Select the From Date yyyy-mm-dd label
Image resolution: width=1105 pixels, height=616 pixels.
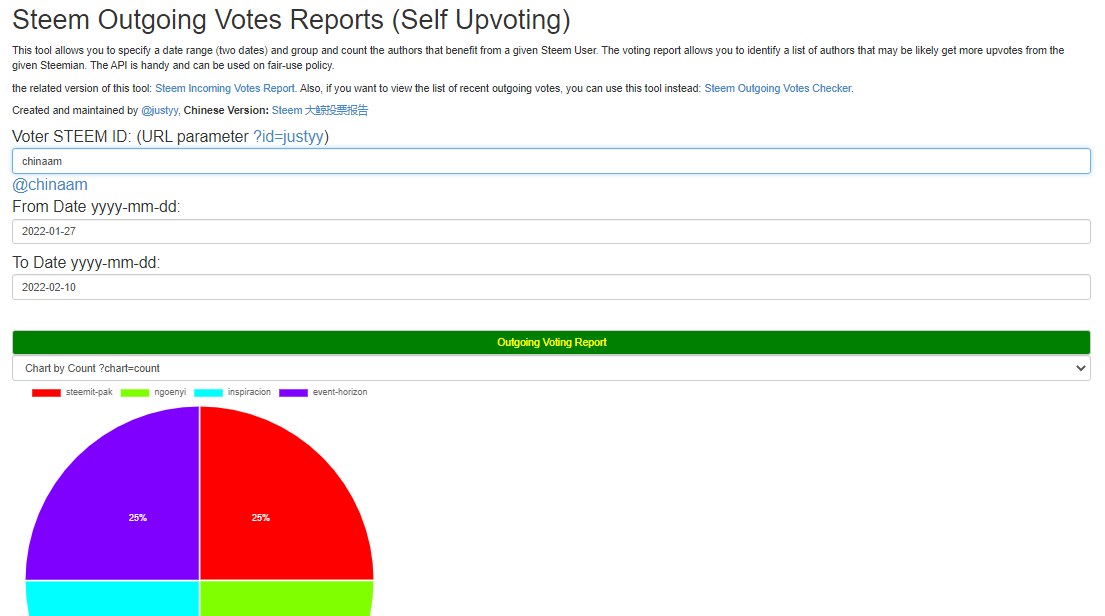click(x=96, y=207)
